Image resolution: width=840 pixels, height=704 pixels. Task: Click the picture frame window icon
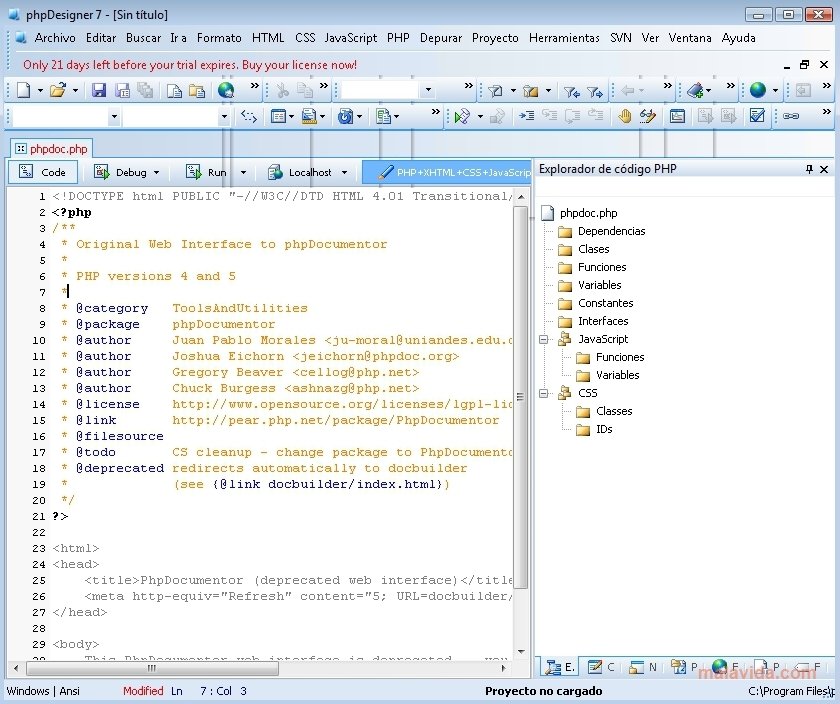coord(677,116)
